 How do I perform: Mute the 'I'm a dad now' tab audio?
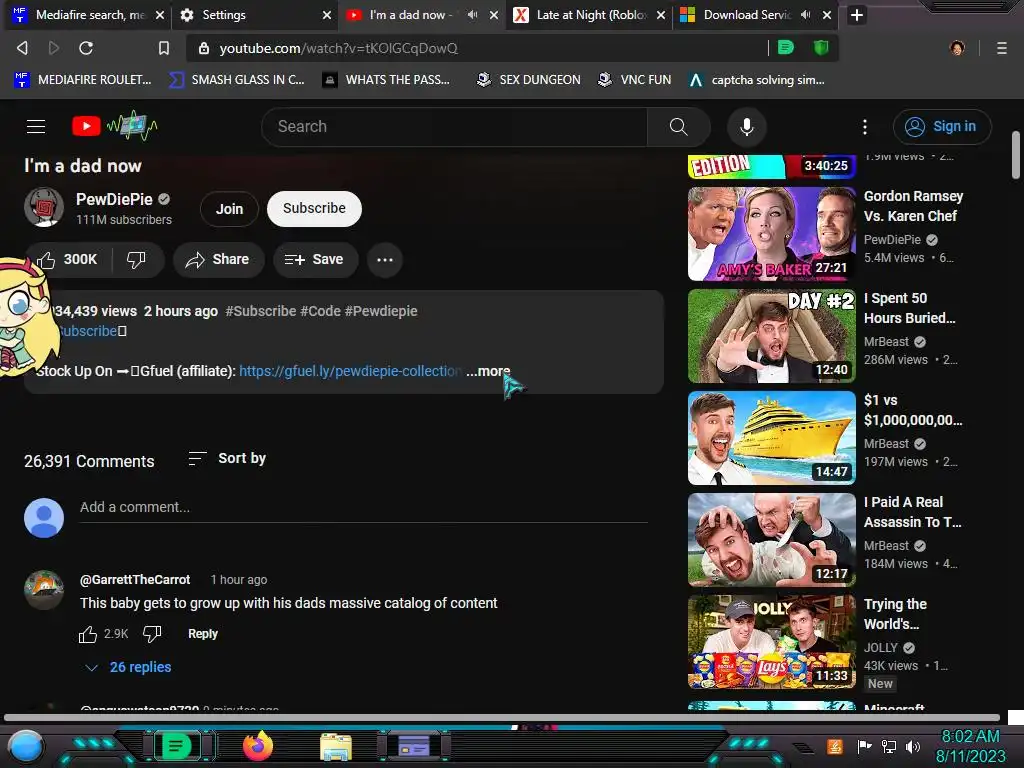(x=472, y=14)
